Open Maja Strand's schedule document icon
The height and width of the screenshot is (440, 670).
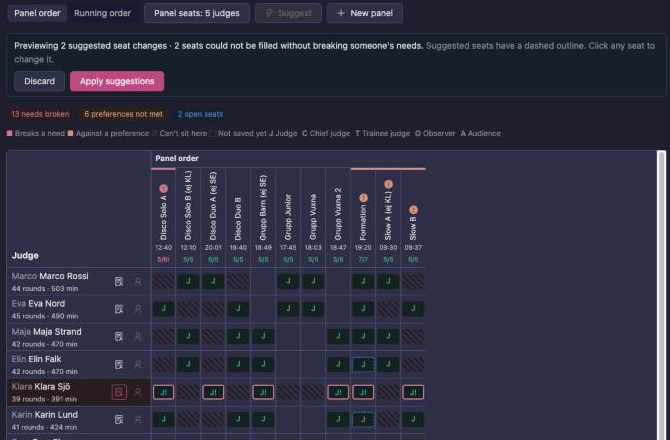click(x=119, y=337)
